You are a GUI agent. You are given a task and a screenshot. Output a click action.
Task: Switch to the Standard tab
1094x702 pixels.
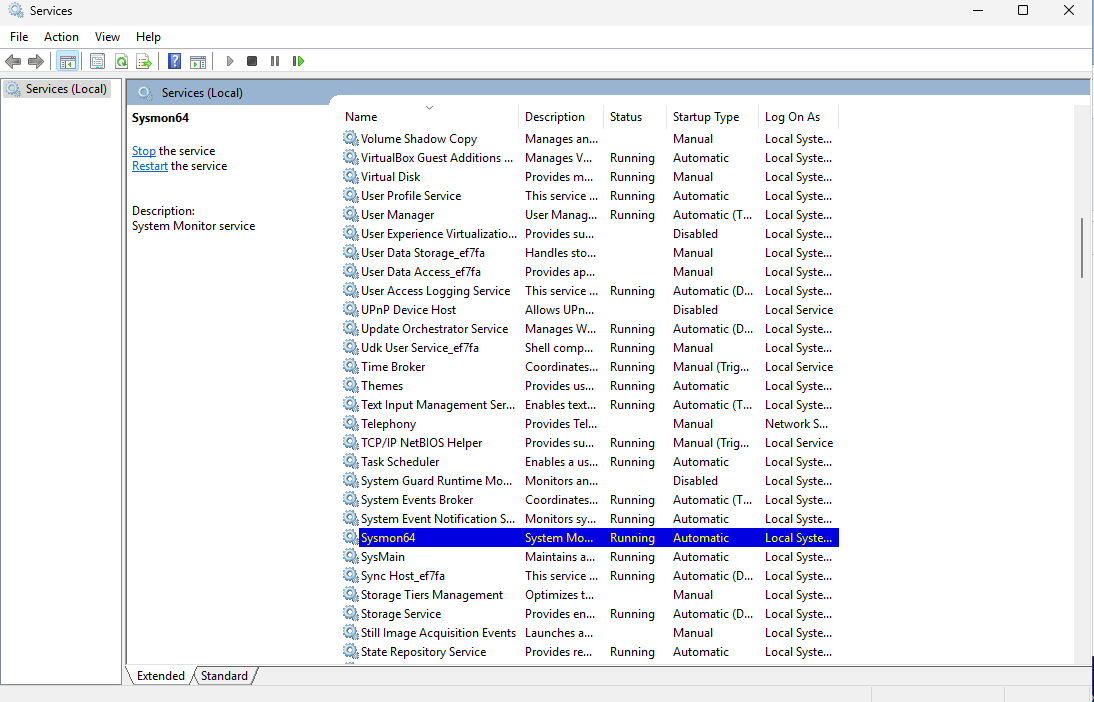224,676
